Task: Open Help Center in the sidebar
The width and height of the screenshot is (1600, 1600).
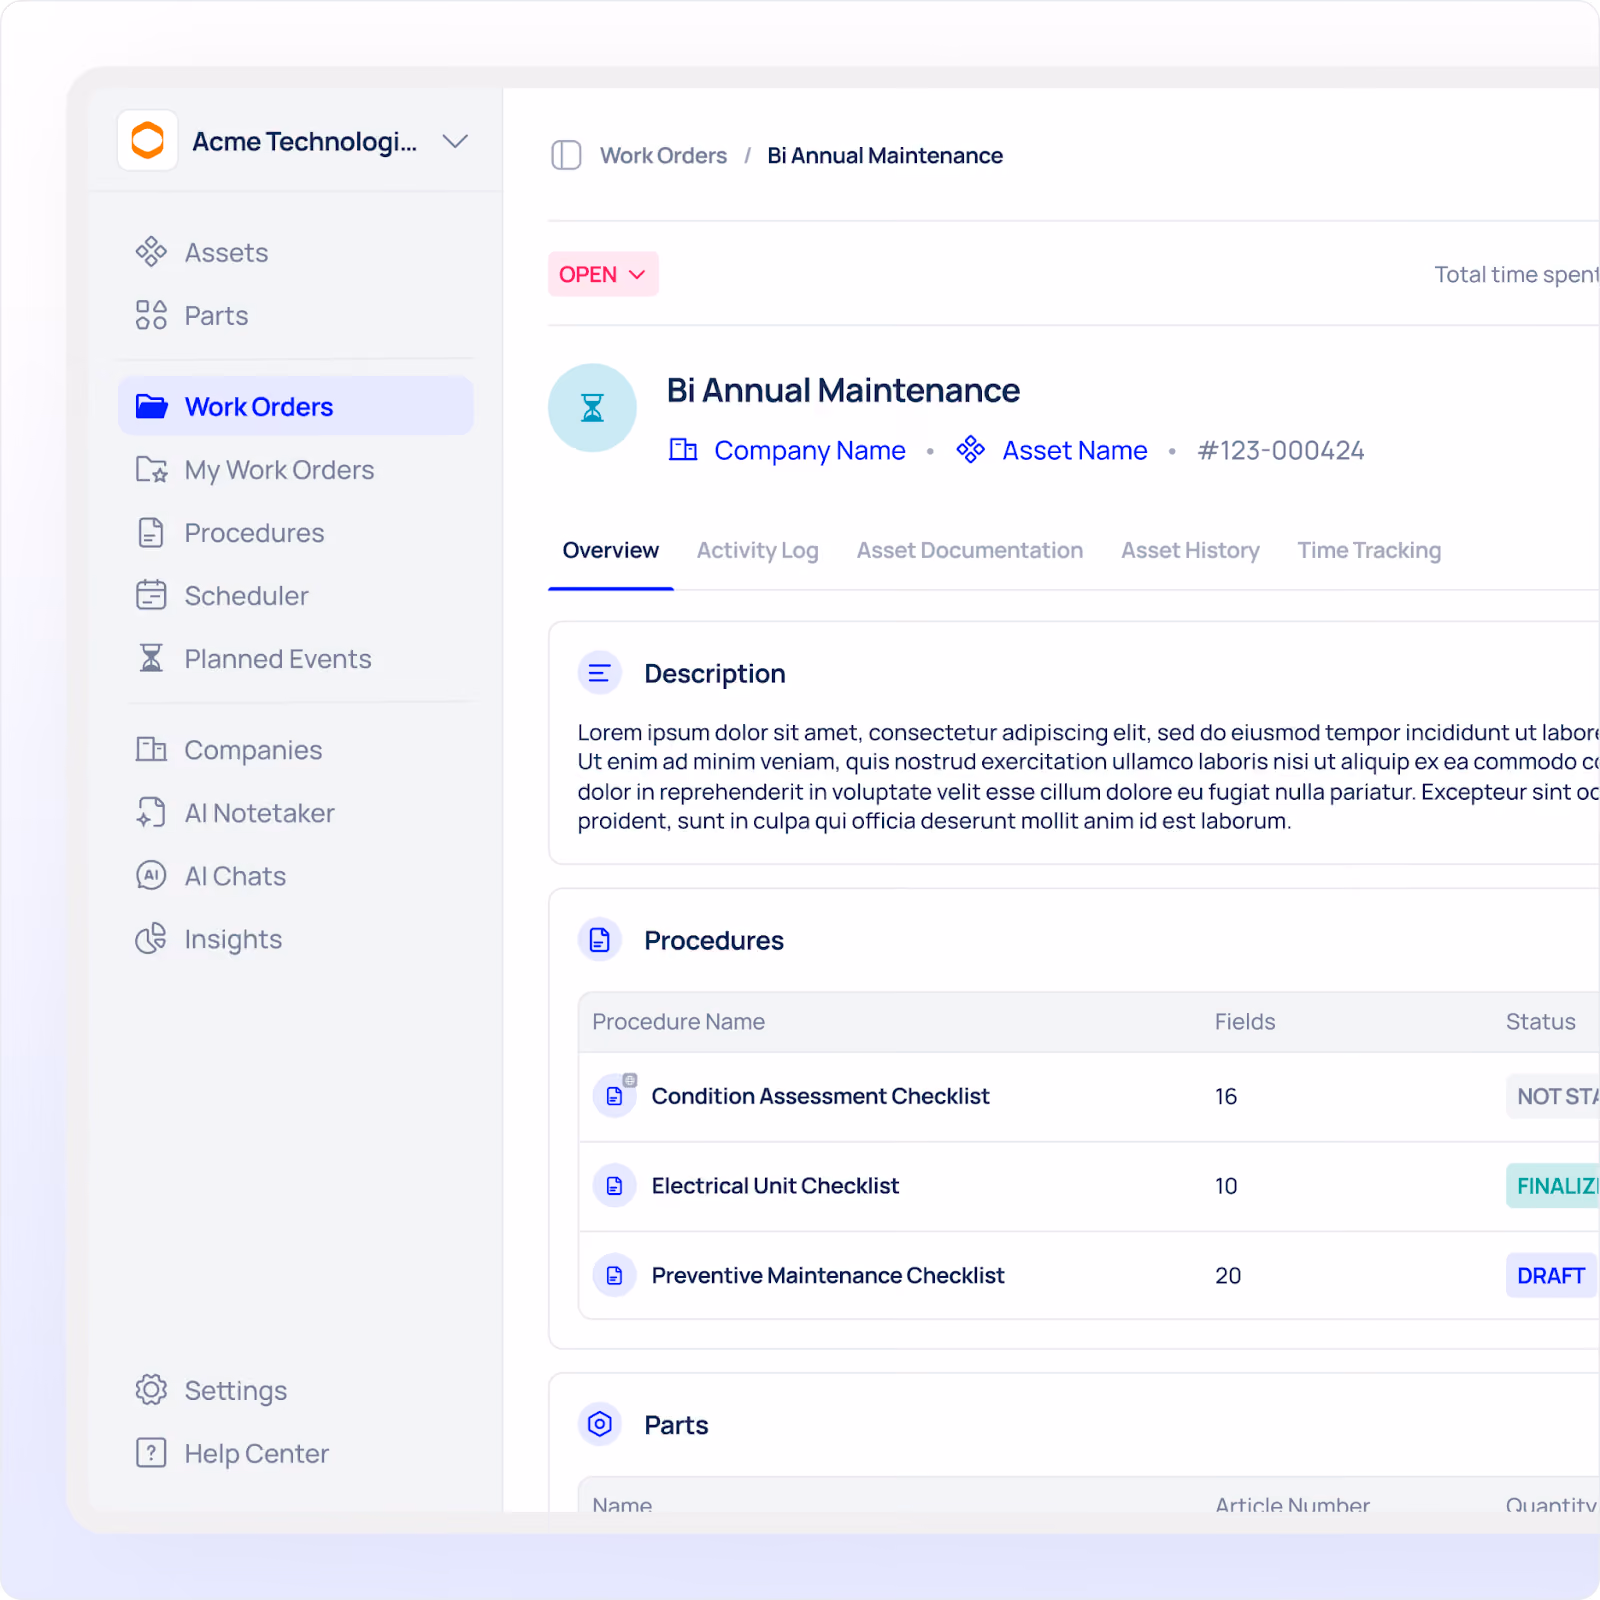Action: (x=296, y=1452)
